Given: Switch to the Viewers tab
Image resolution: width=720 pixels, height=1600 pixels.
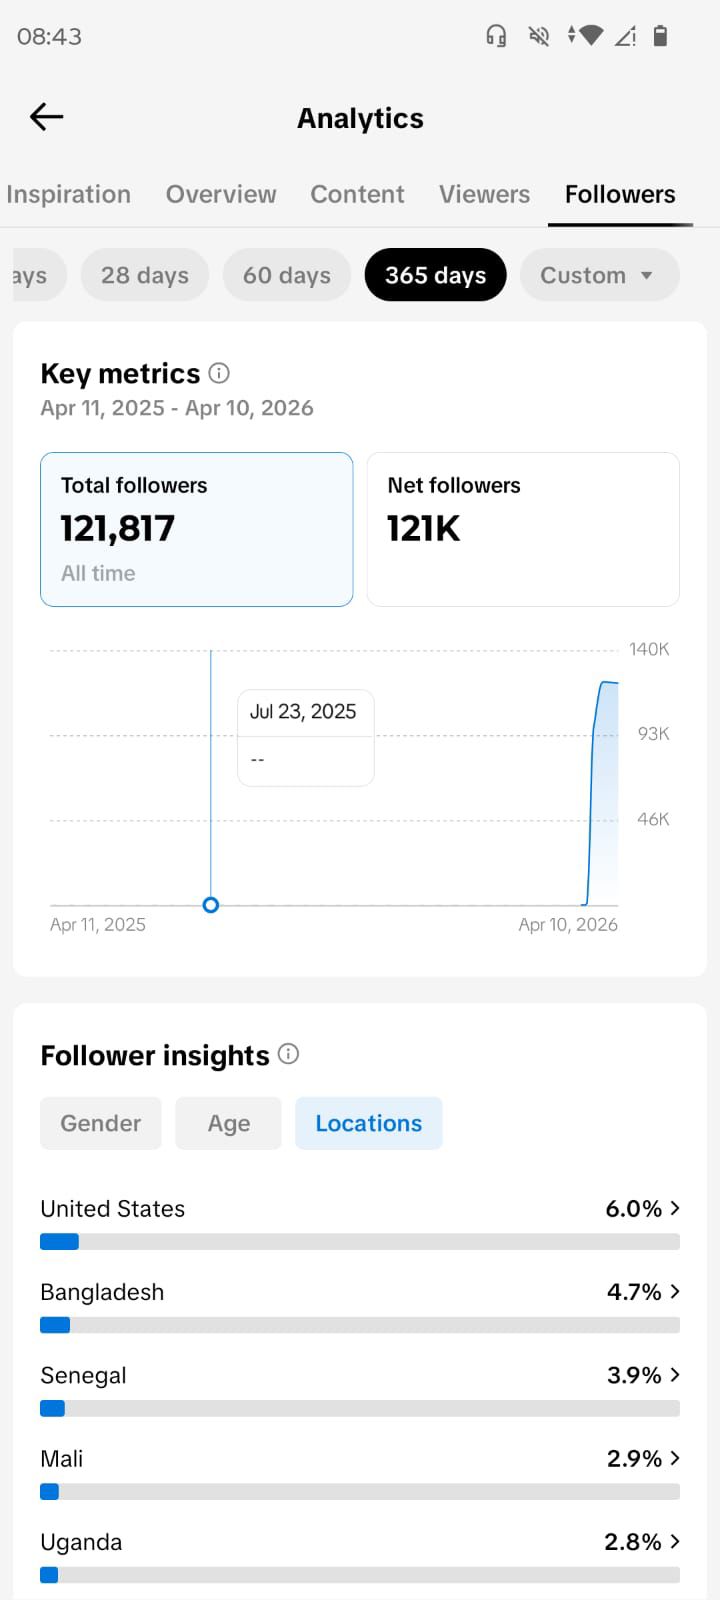Looking at the screenshot, I should click(x=484, y=194).
